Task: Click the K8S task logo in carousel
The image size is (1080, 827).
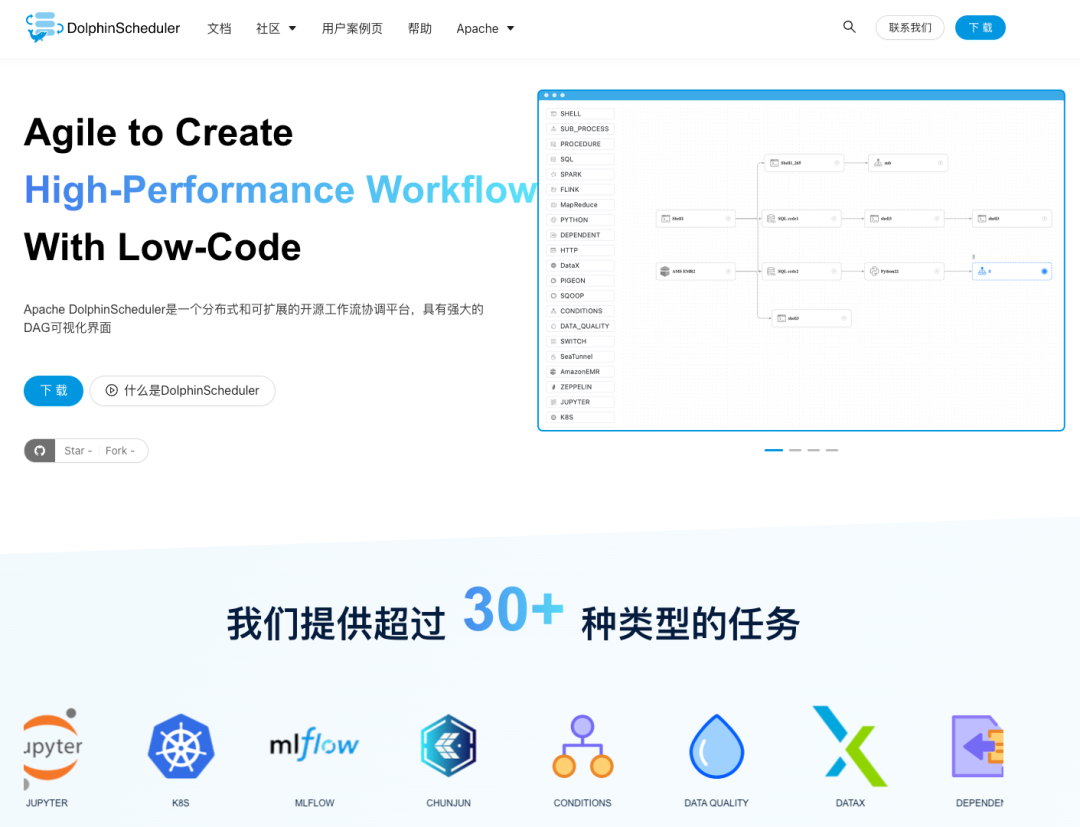Action: click(180, 745)
